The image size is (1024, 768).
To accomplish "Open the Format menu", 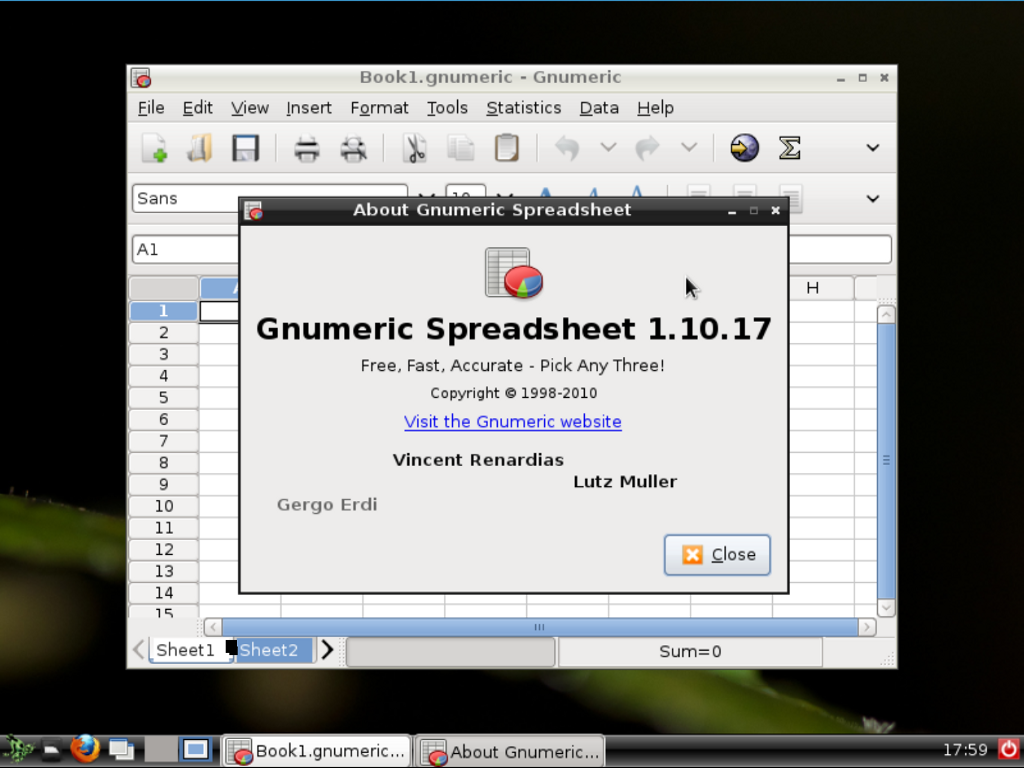I will (x=379, y=108).
